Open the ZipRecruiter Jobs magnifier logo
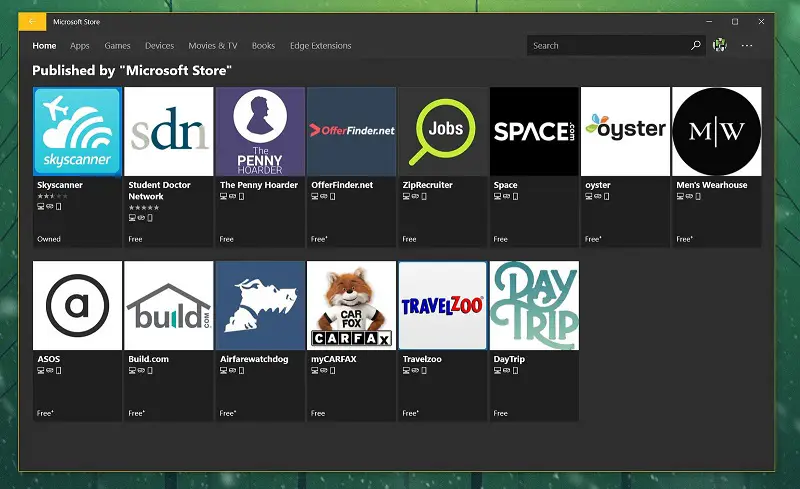 443,131
